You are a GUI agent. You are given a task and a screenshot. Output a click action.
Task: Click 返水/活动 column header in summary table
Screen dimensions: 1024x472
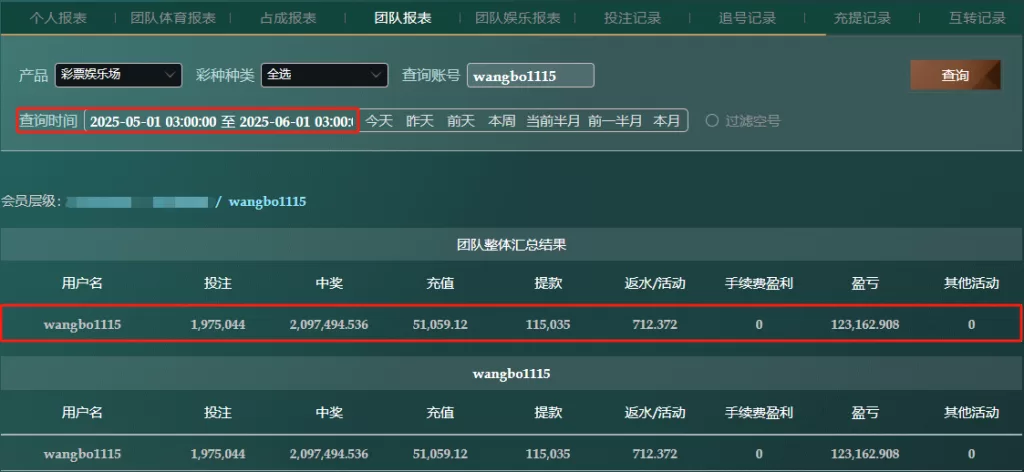coord(655,283)
